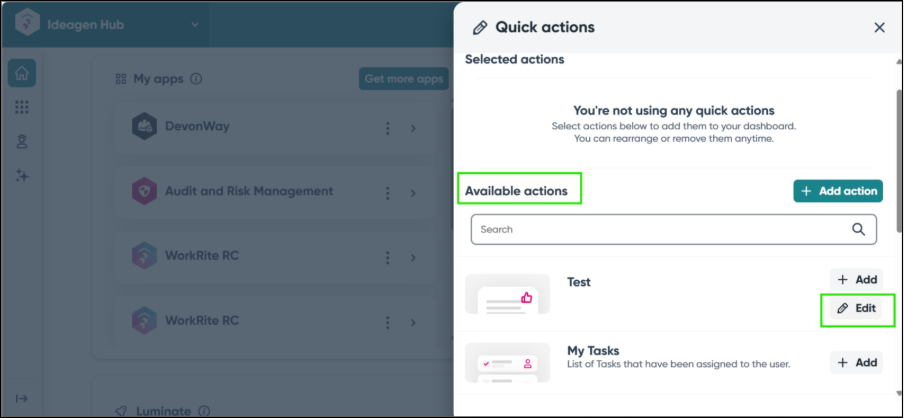Close the Quick actions panel

[879, 28]
